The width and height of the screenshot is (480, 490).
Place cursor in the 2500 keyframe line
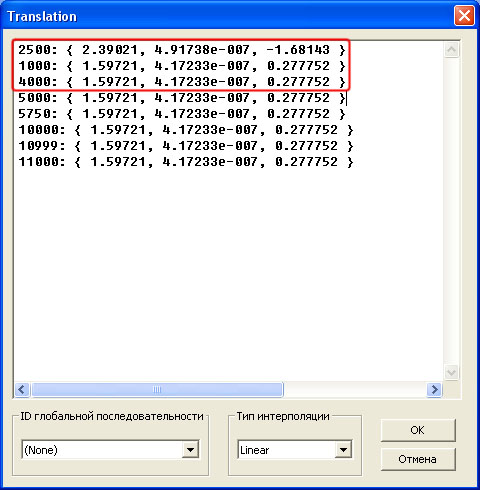182,50
